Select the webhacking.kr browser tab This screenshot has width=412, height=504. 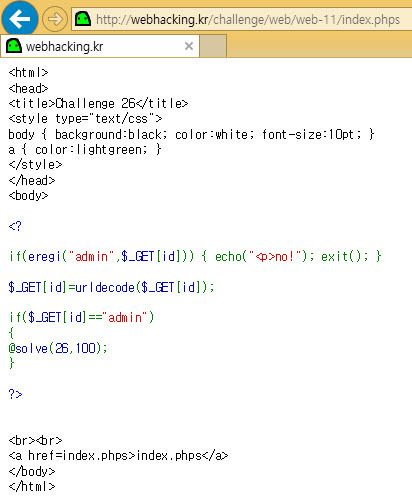pyautogui.click(x=100, y=46)
